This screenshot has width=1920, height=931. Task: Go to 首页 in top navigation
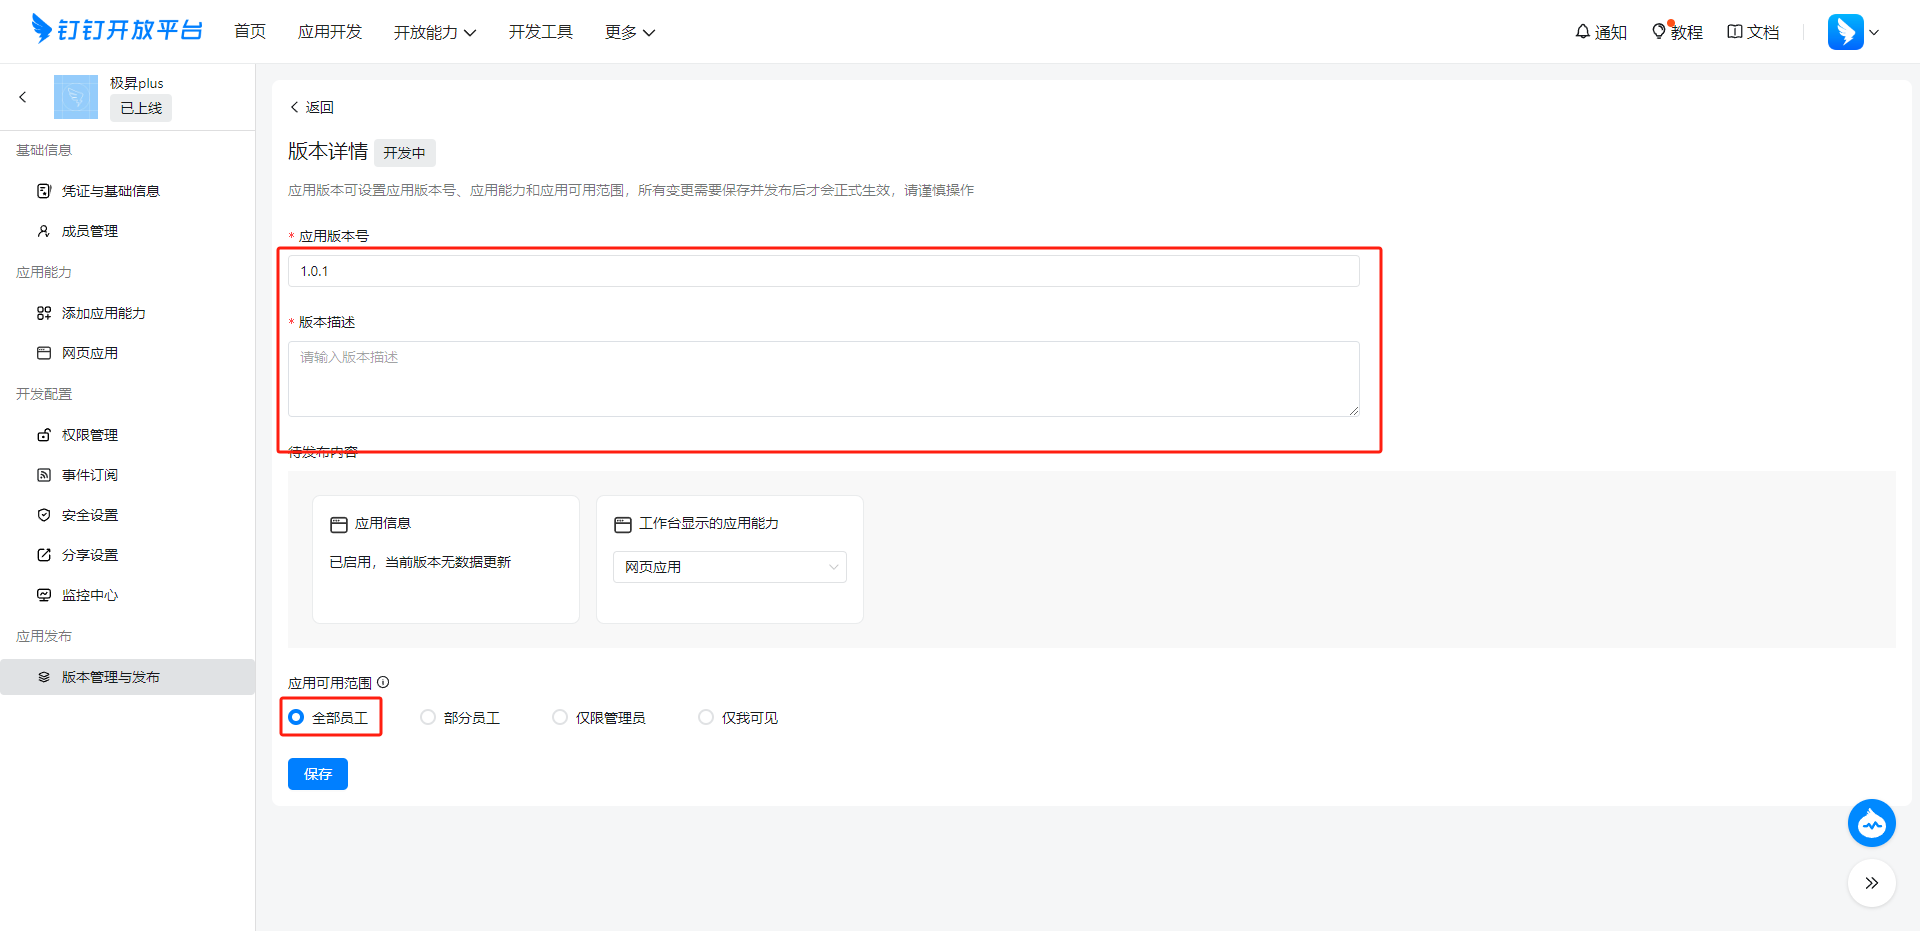point(250,32)
